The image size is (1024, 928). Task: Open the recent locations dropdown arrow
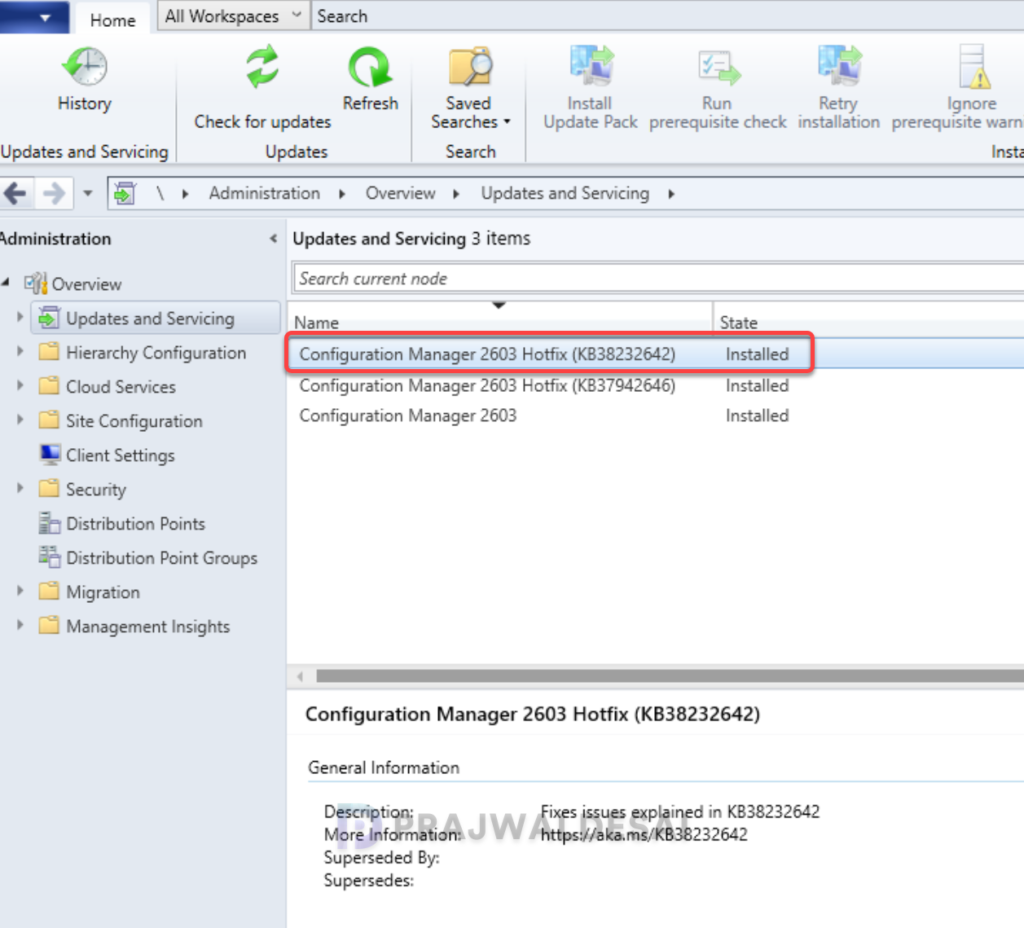pos(88,193)
